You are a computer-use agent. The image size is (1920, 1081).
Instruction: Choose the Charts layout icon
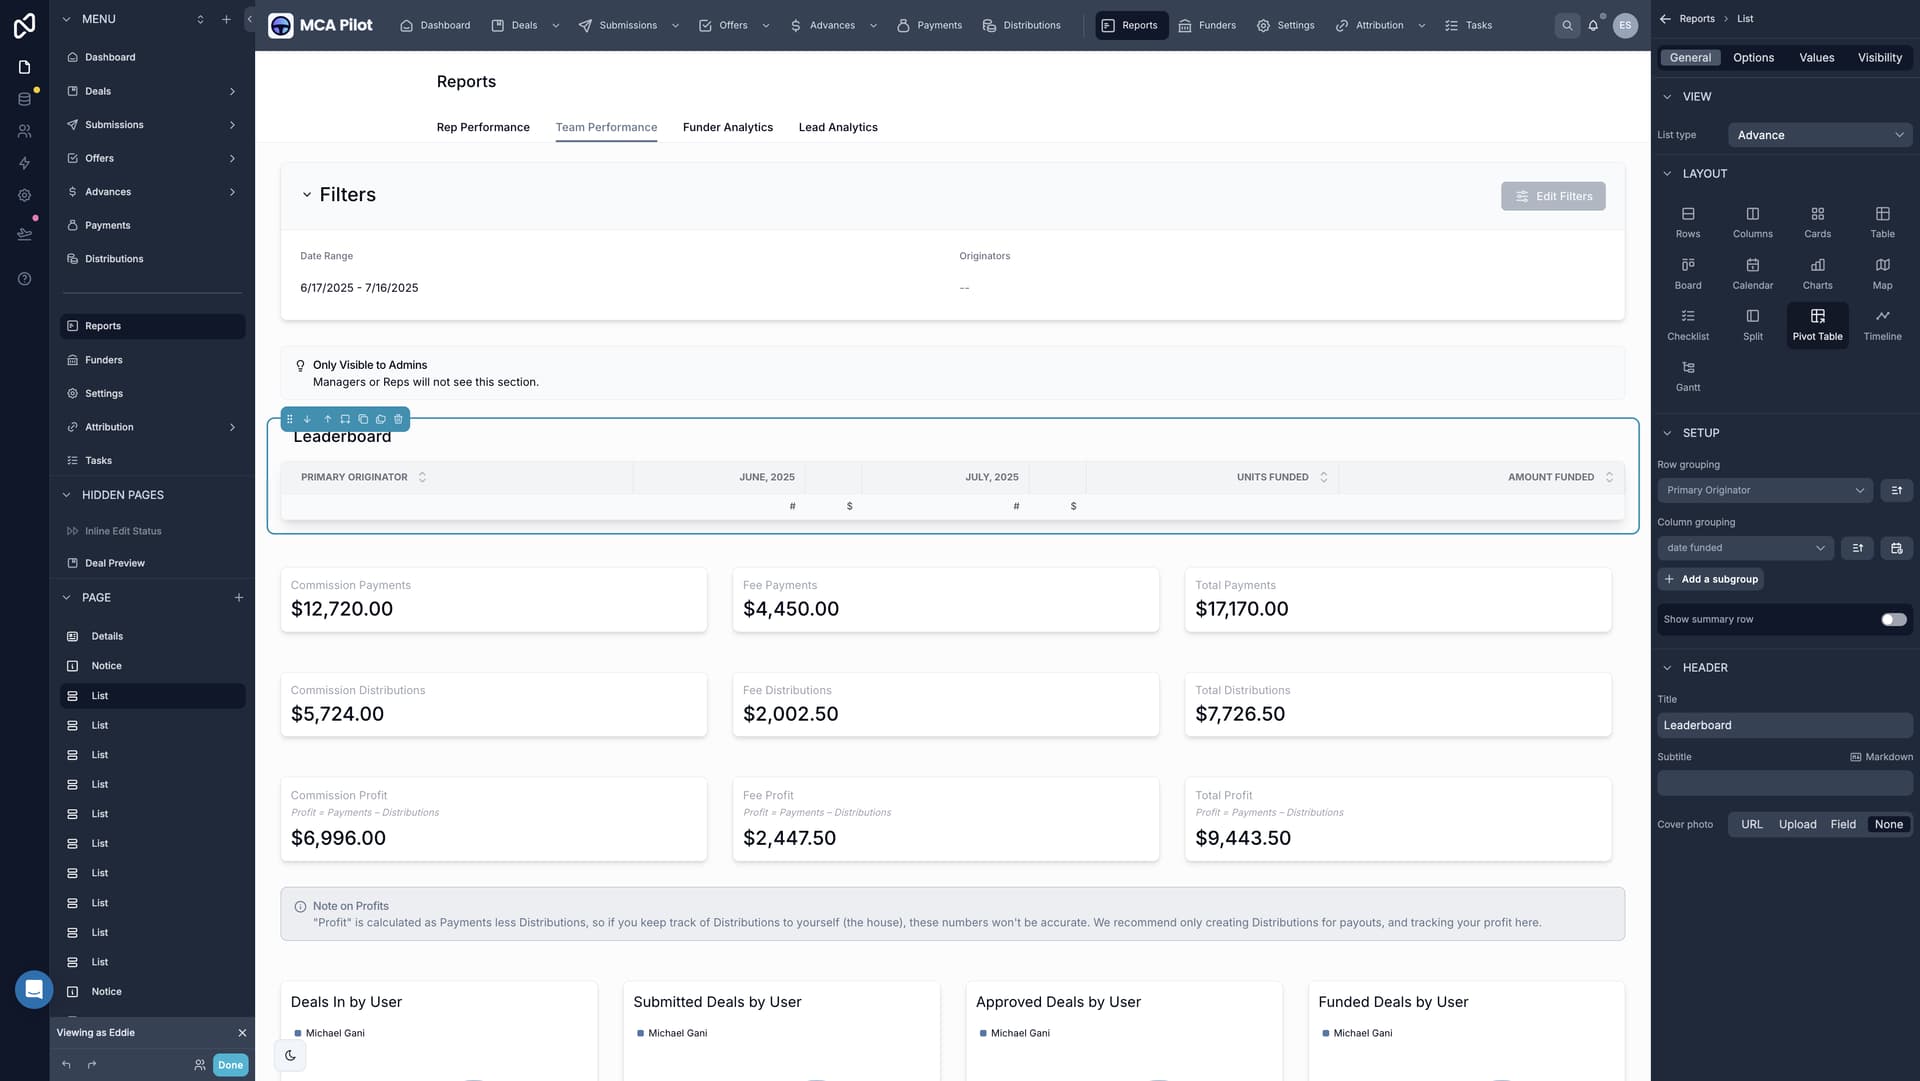[x=1817, y=273]
